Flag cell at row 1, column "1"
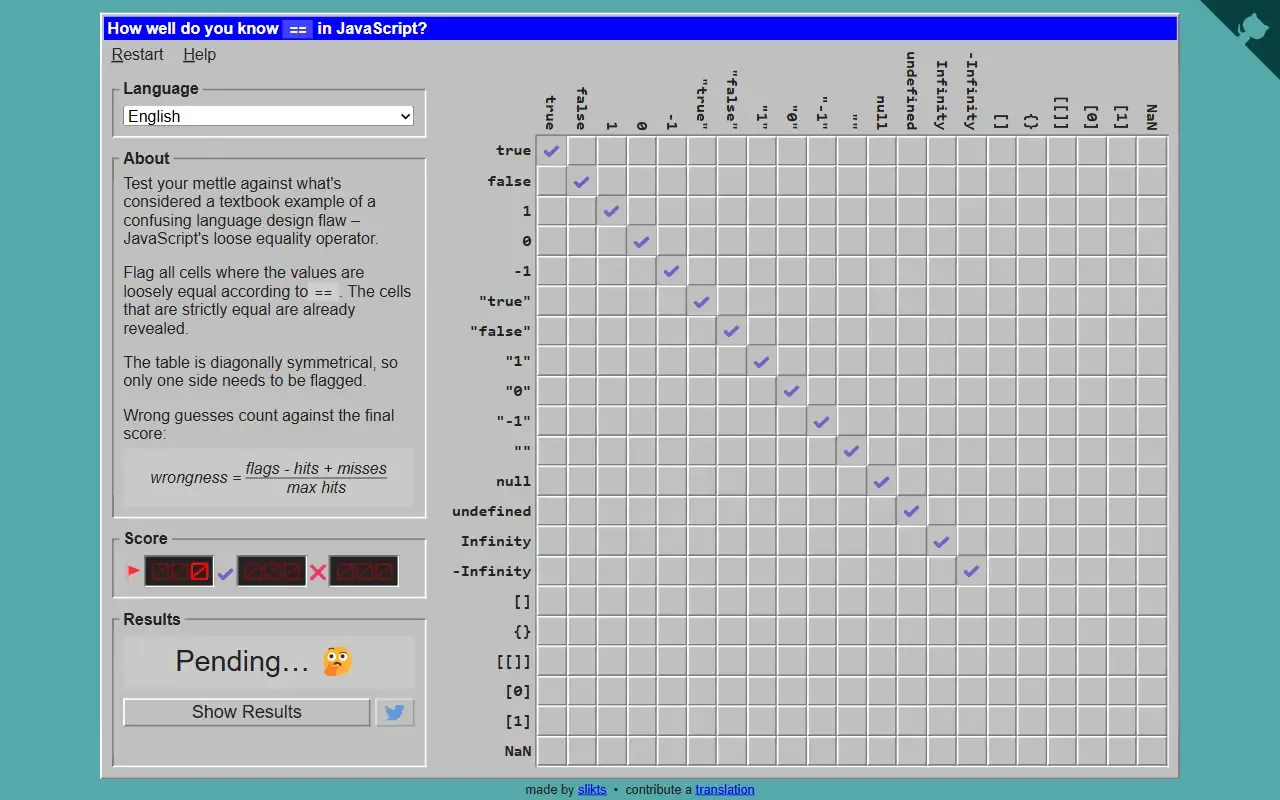Image resolution: width=1280 pixels, height=800 pixels. pos(762,211)
